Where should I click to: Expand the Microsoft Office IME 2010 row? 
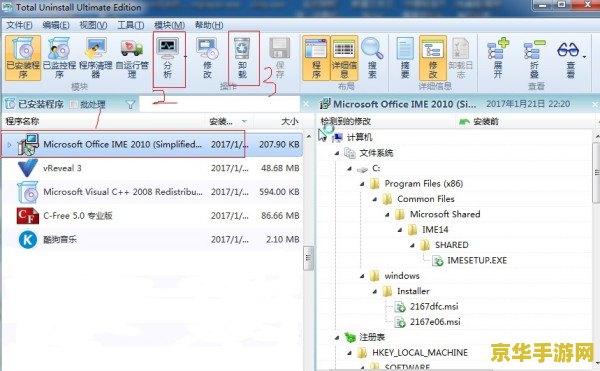(x=10, y=145)
